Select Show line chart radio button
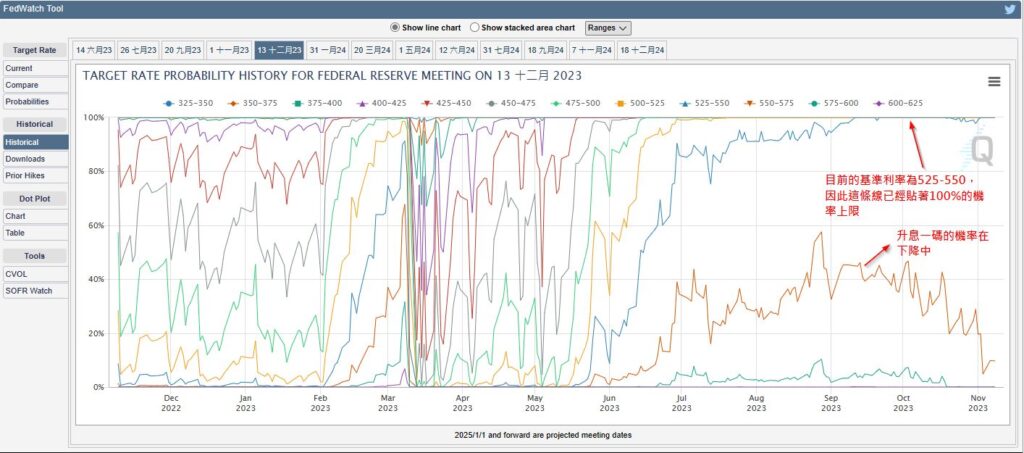Screen dimensions: 1024x453 coord(394,27)
